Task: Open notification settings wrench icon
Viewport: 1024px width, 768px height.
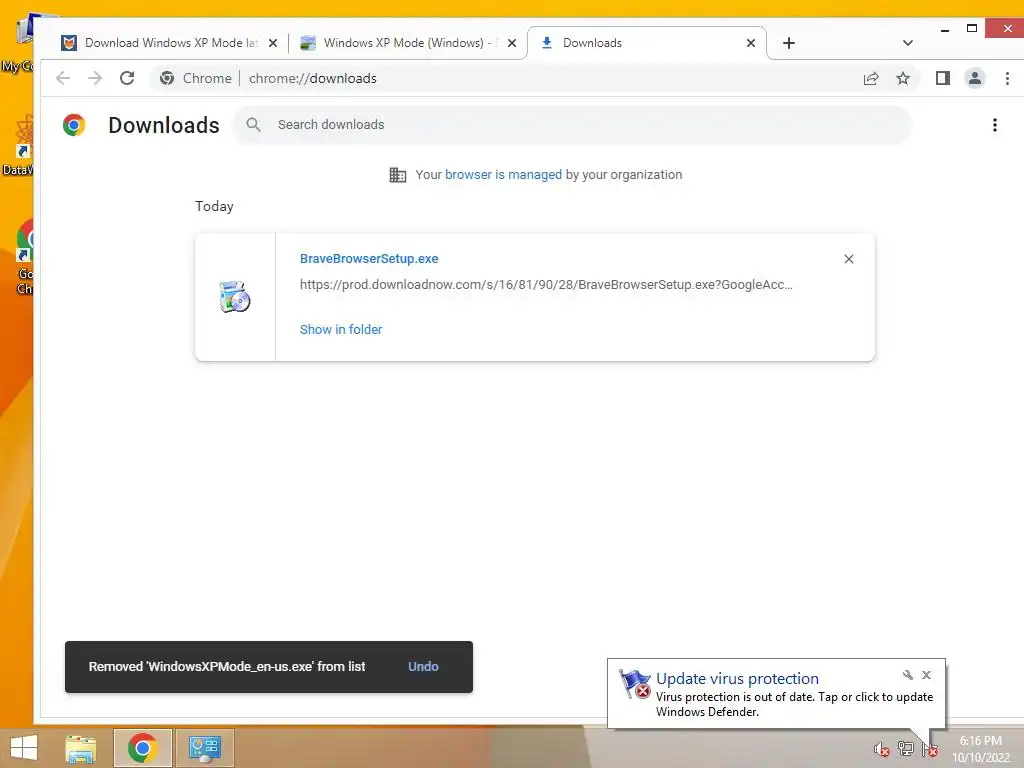Action: tap(908, 675)
